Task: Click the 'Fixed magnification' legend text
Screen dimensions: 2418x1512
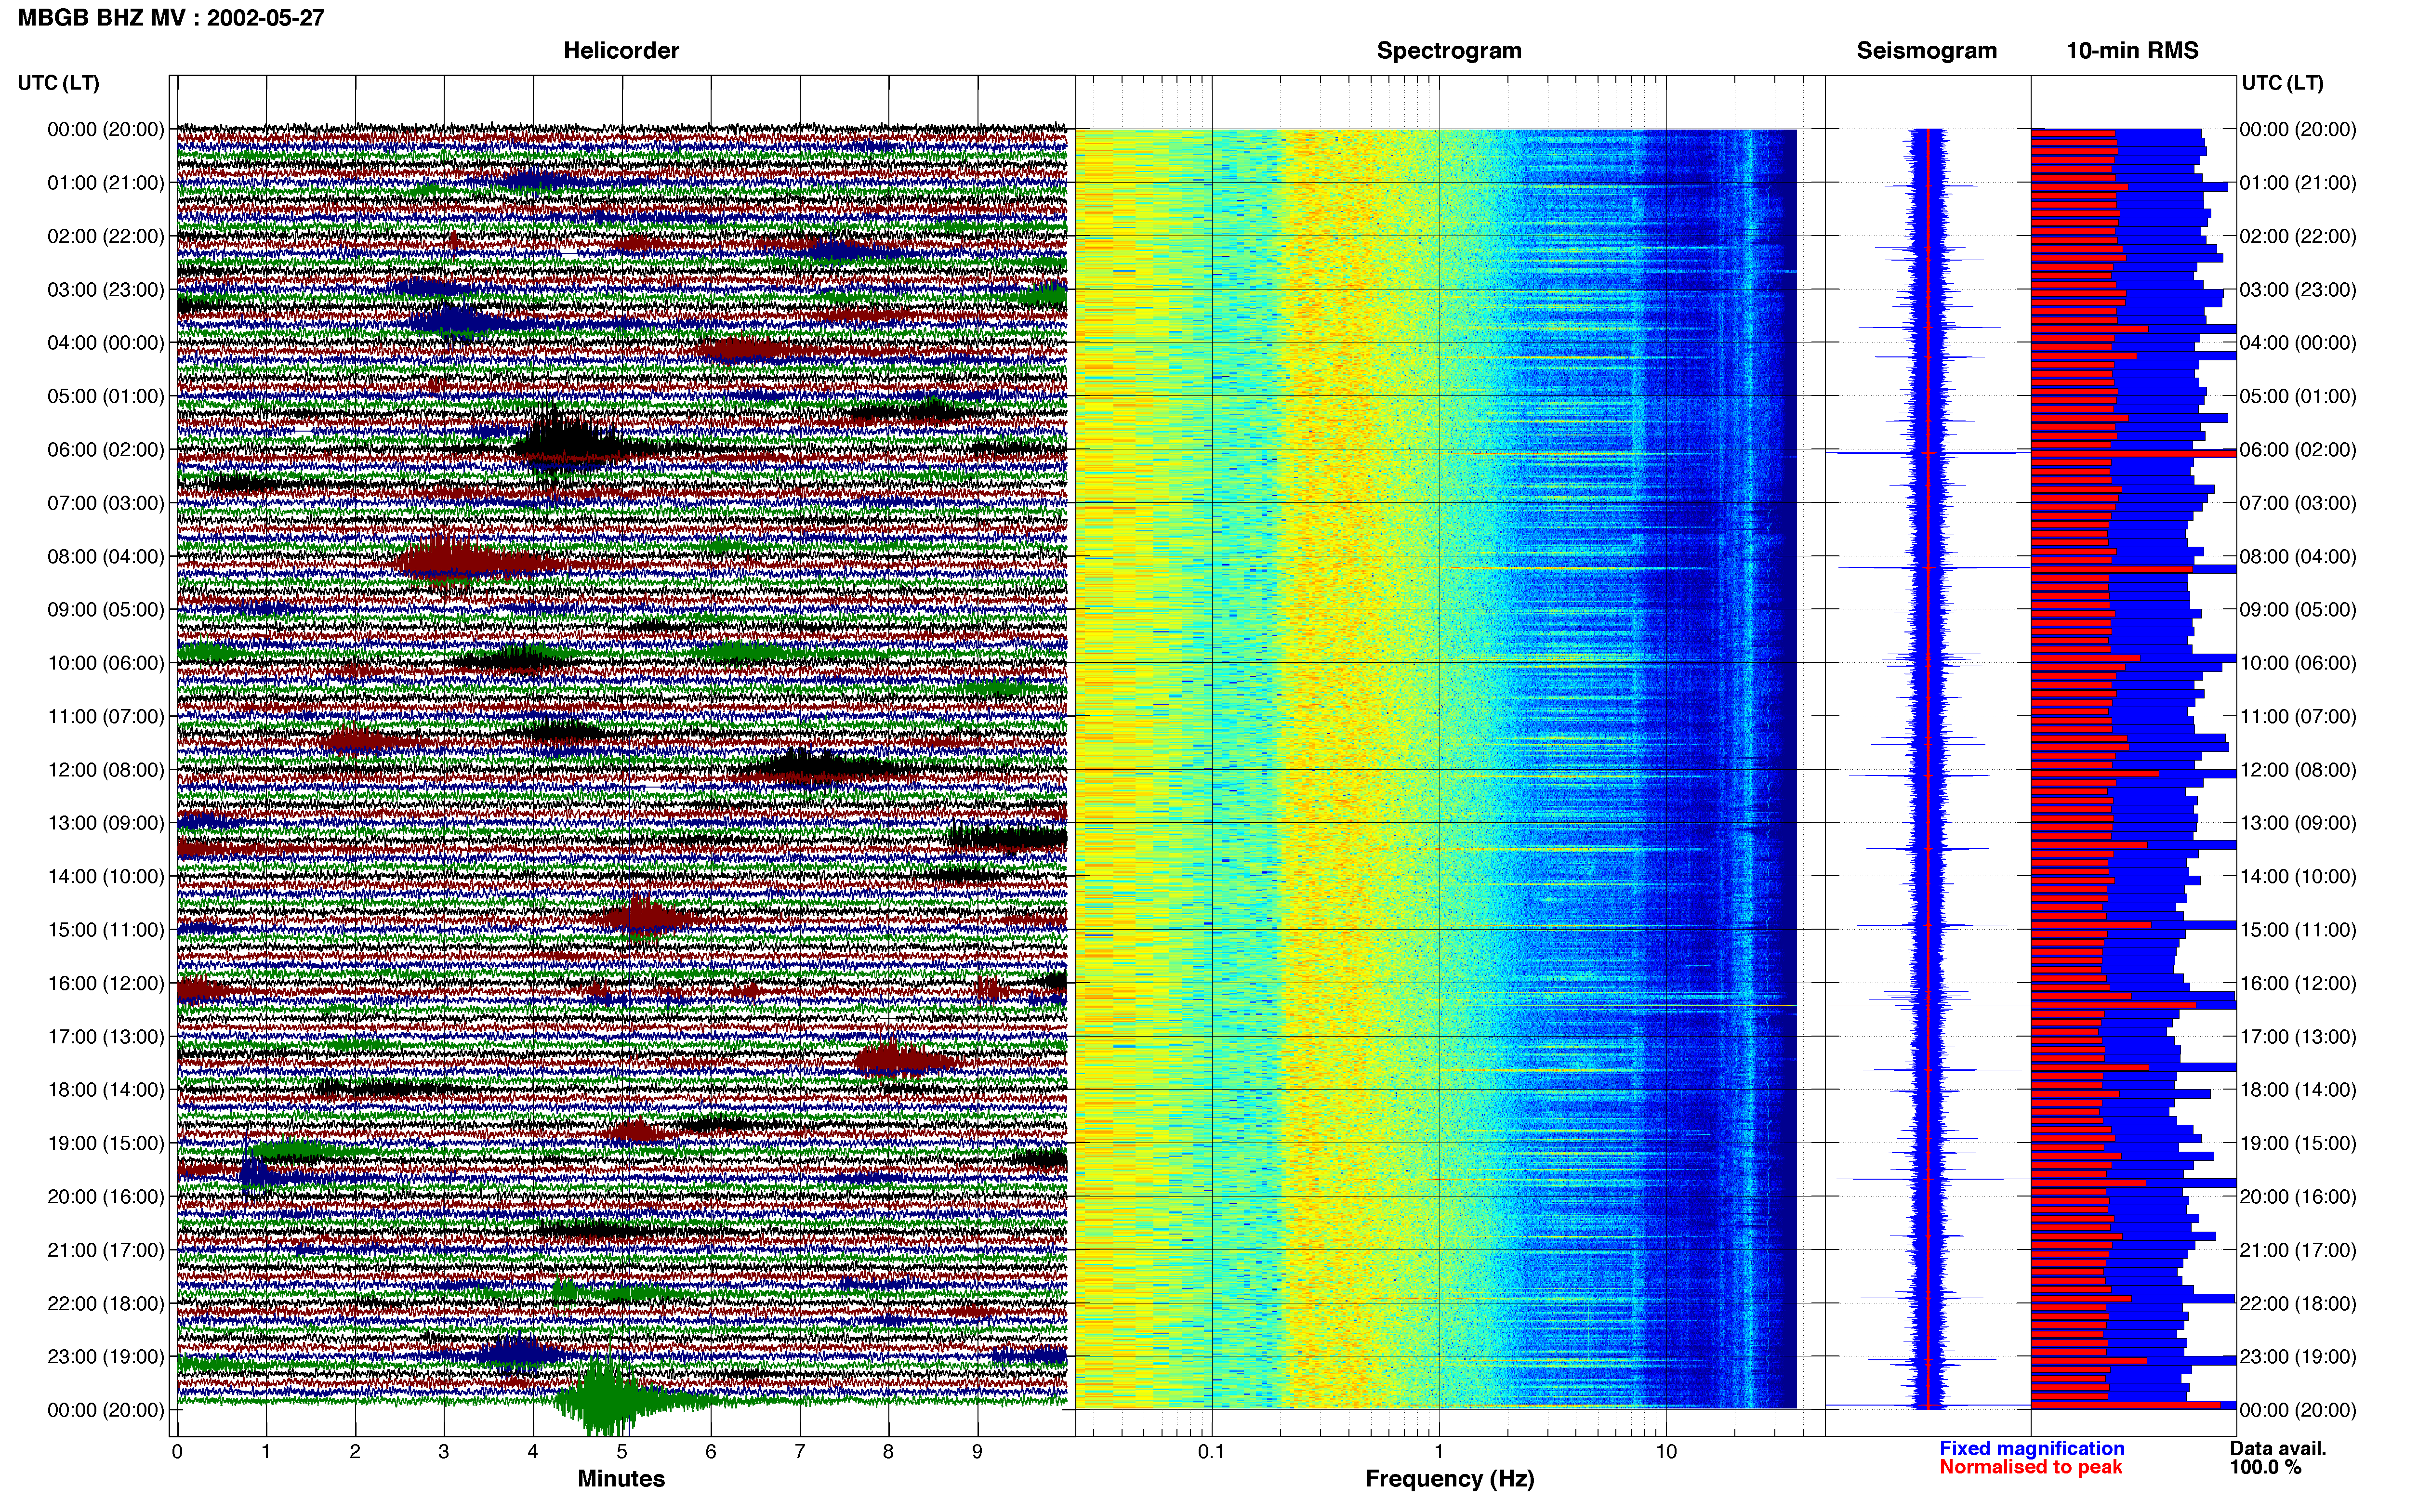Action: tap(2031, 1448)
